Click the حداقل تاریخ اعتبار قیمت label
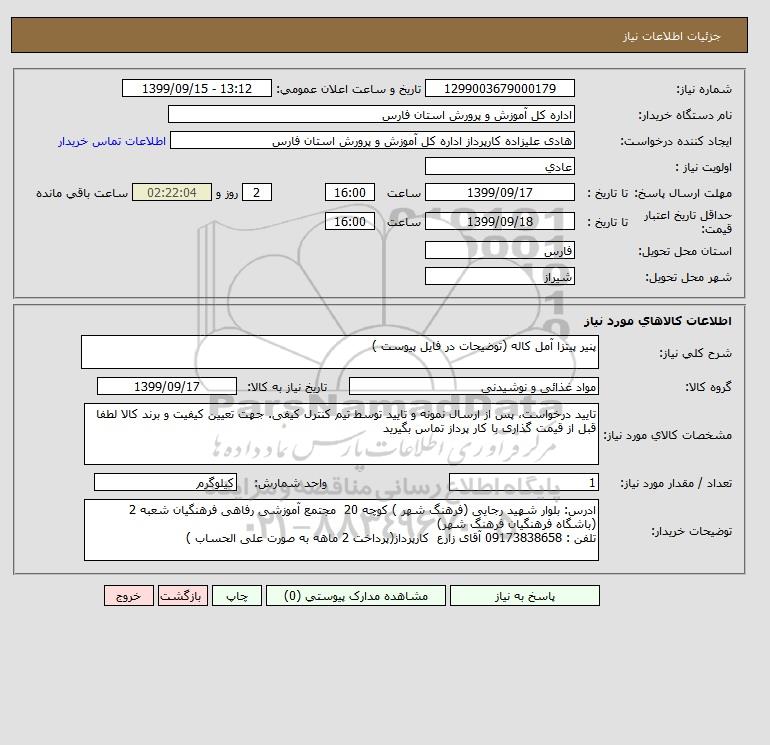Viewport: 770px width, 745px height. click(688, 222)
